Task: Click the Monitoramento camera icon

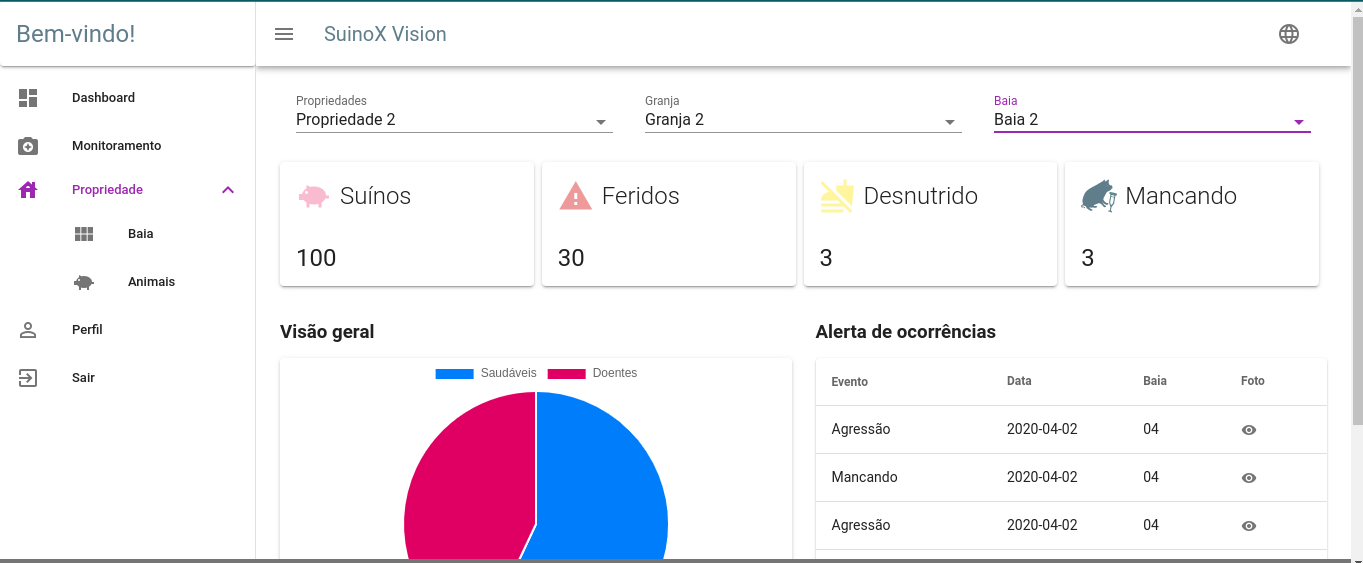Action: [x=28, y=146]
